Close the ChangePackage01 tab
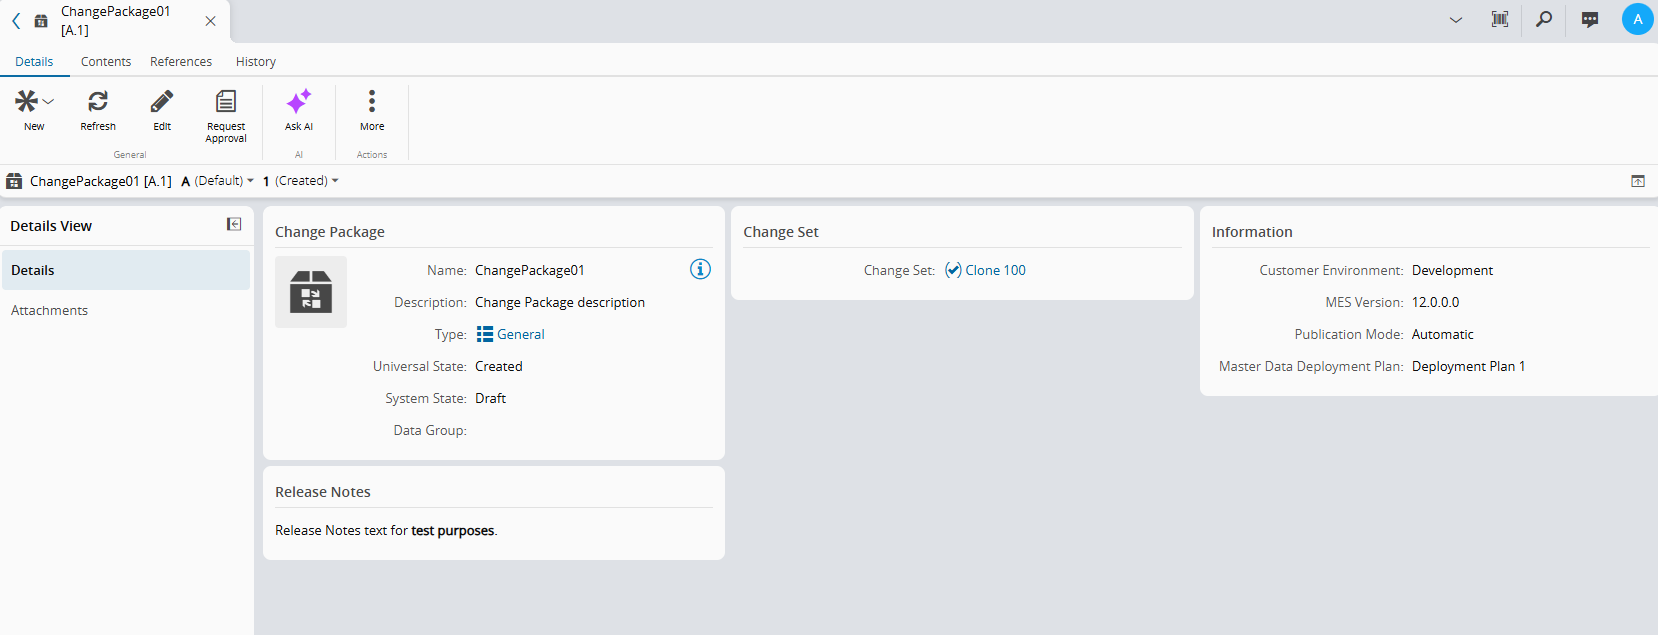 [210, 21]
